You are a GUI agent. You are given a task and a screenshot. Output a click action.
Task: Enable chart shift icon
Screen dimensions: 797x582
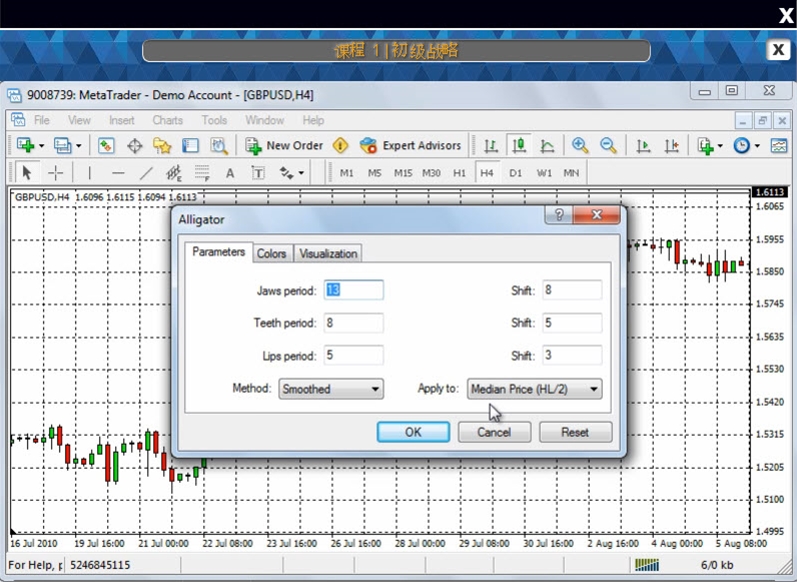[x=671, y=146]
